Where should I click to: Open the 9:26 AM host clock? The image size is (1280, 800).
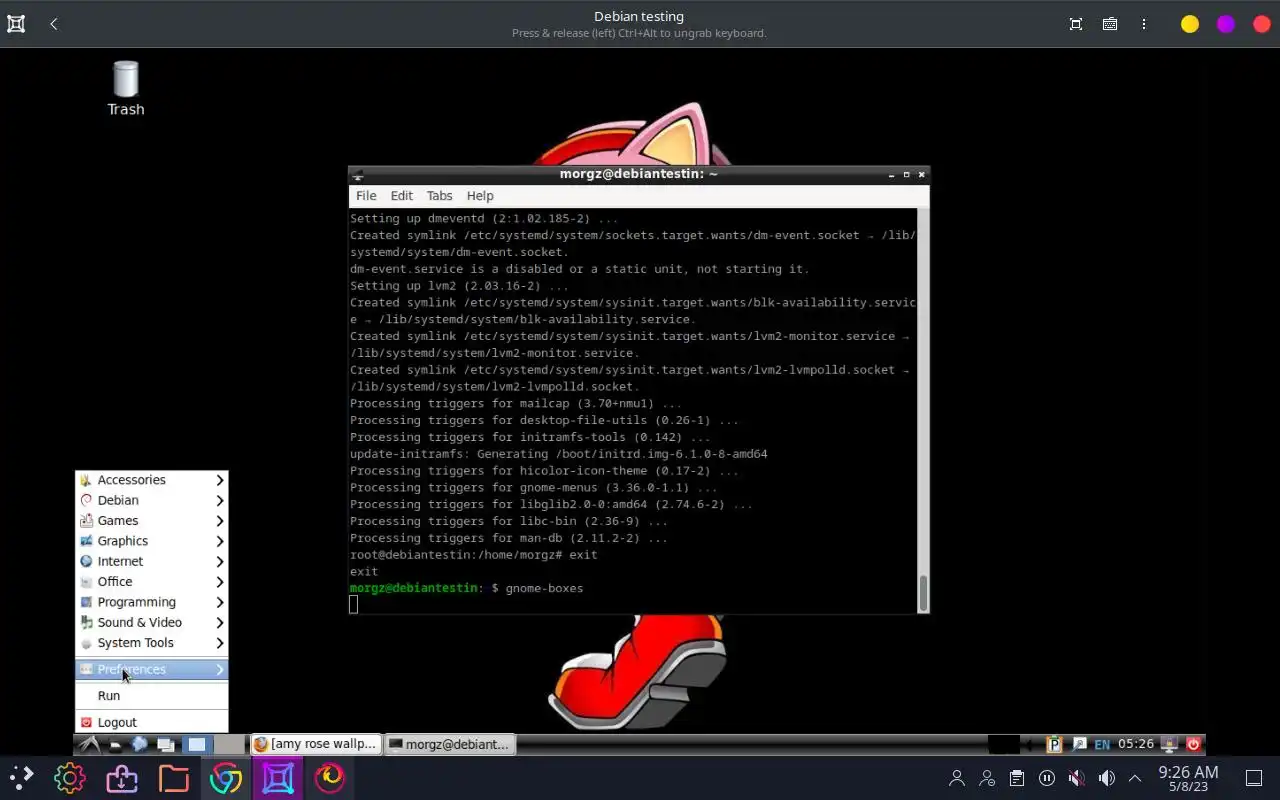[x=1188, y=778]
